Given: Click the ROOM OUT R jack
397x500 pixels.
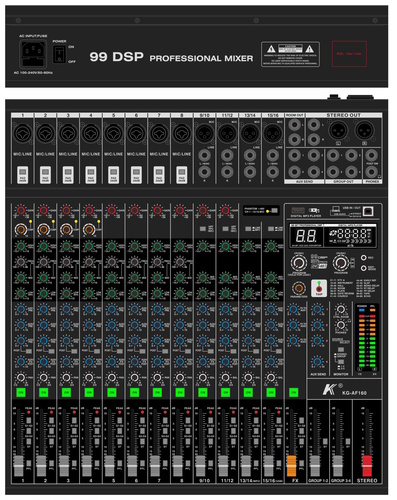Looking at the screenshot, I should point(294,140).
